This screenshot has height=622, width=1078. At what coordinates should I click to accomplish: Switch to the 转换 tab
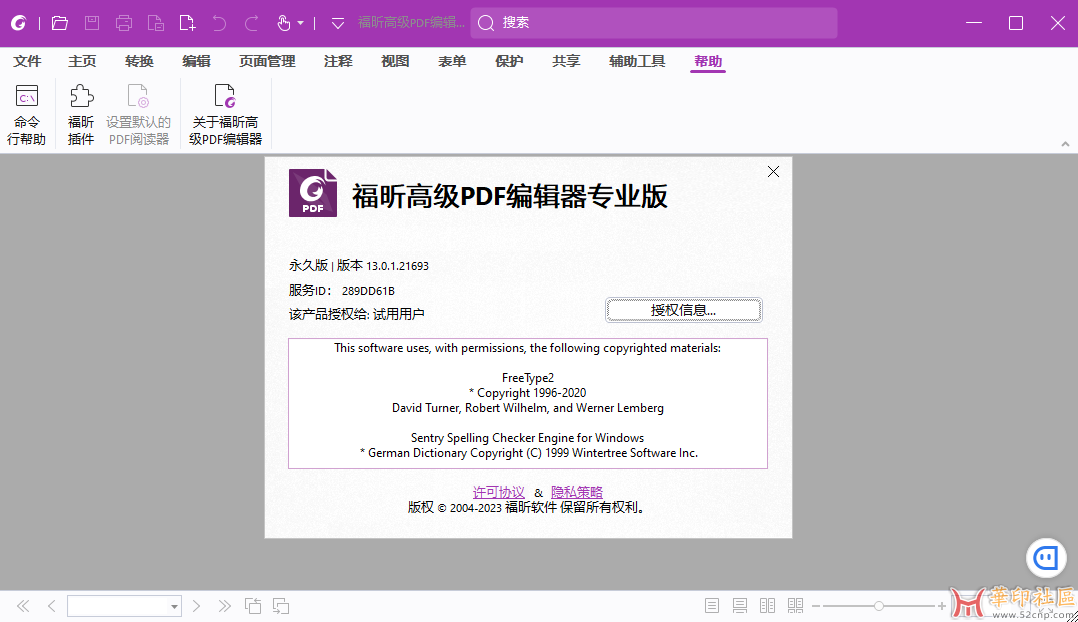click(x=139, y=61)
